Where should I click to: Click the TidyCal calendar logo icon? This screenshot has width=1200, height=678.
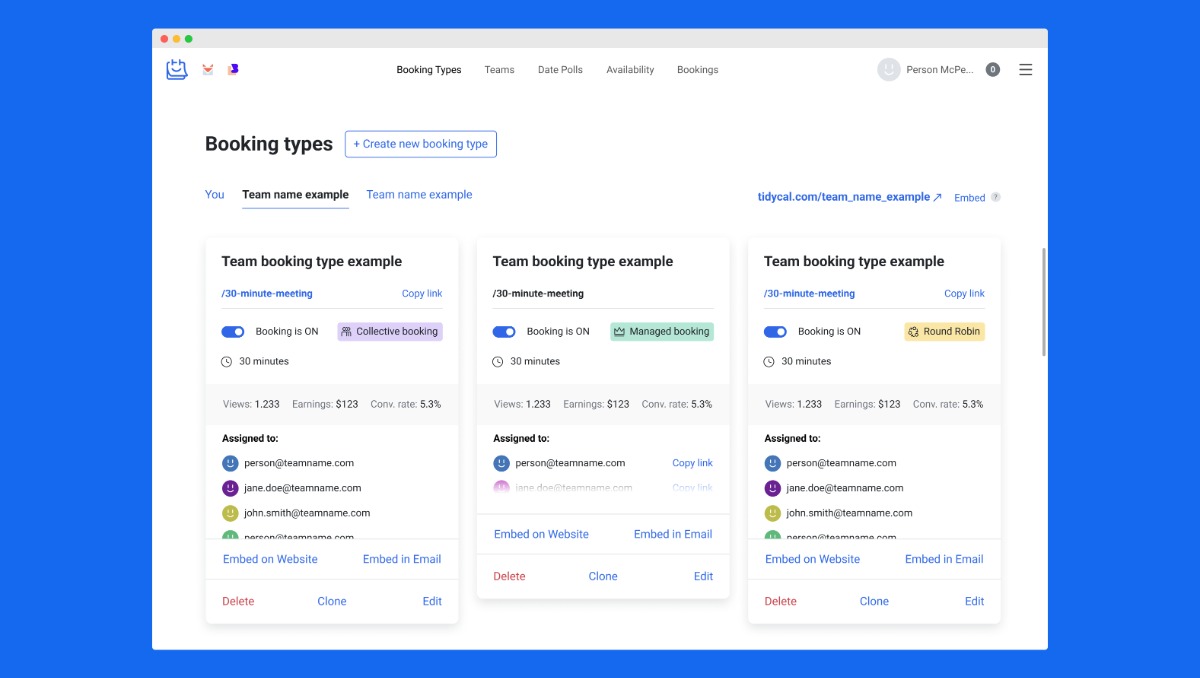click(x=177, y=70)
